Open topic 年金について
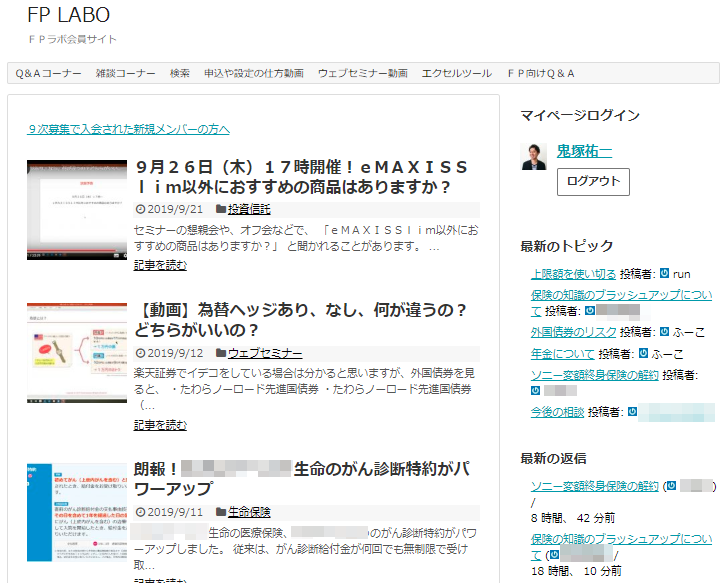Viewport: 724px width, 583px height. [563, 354]
